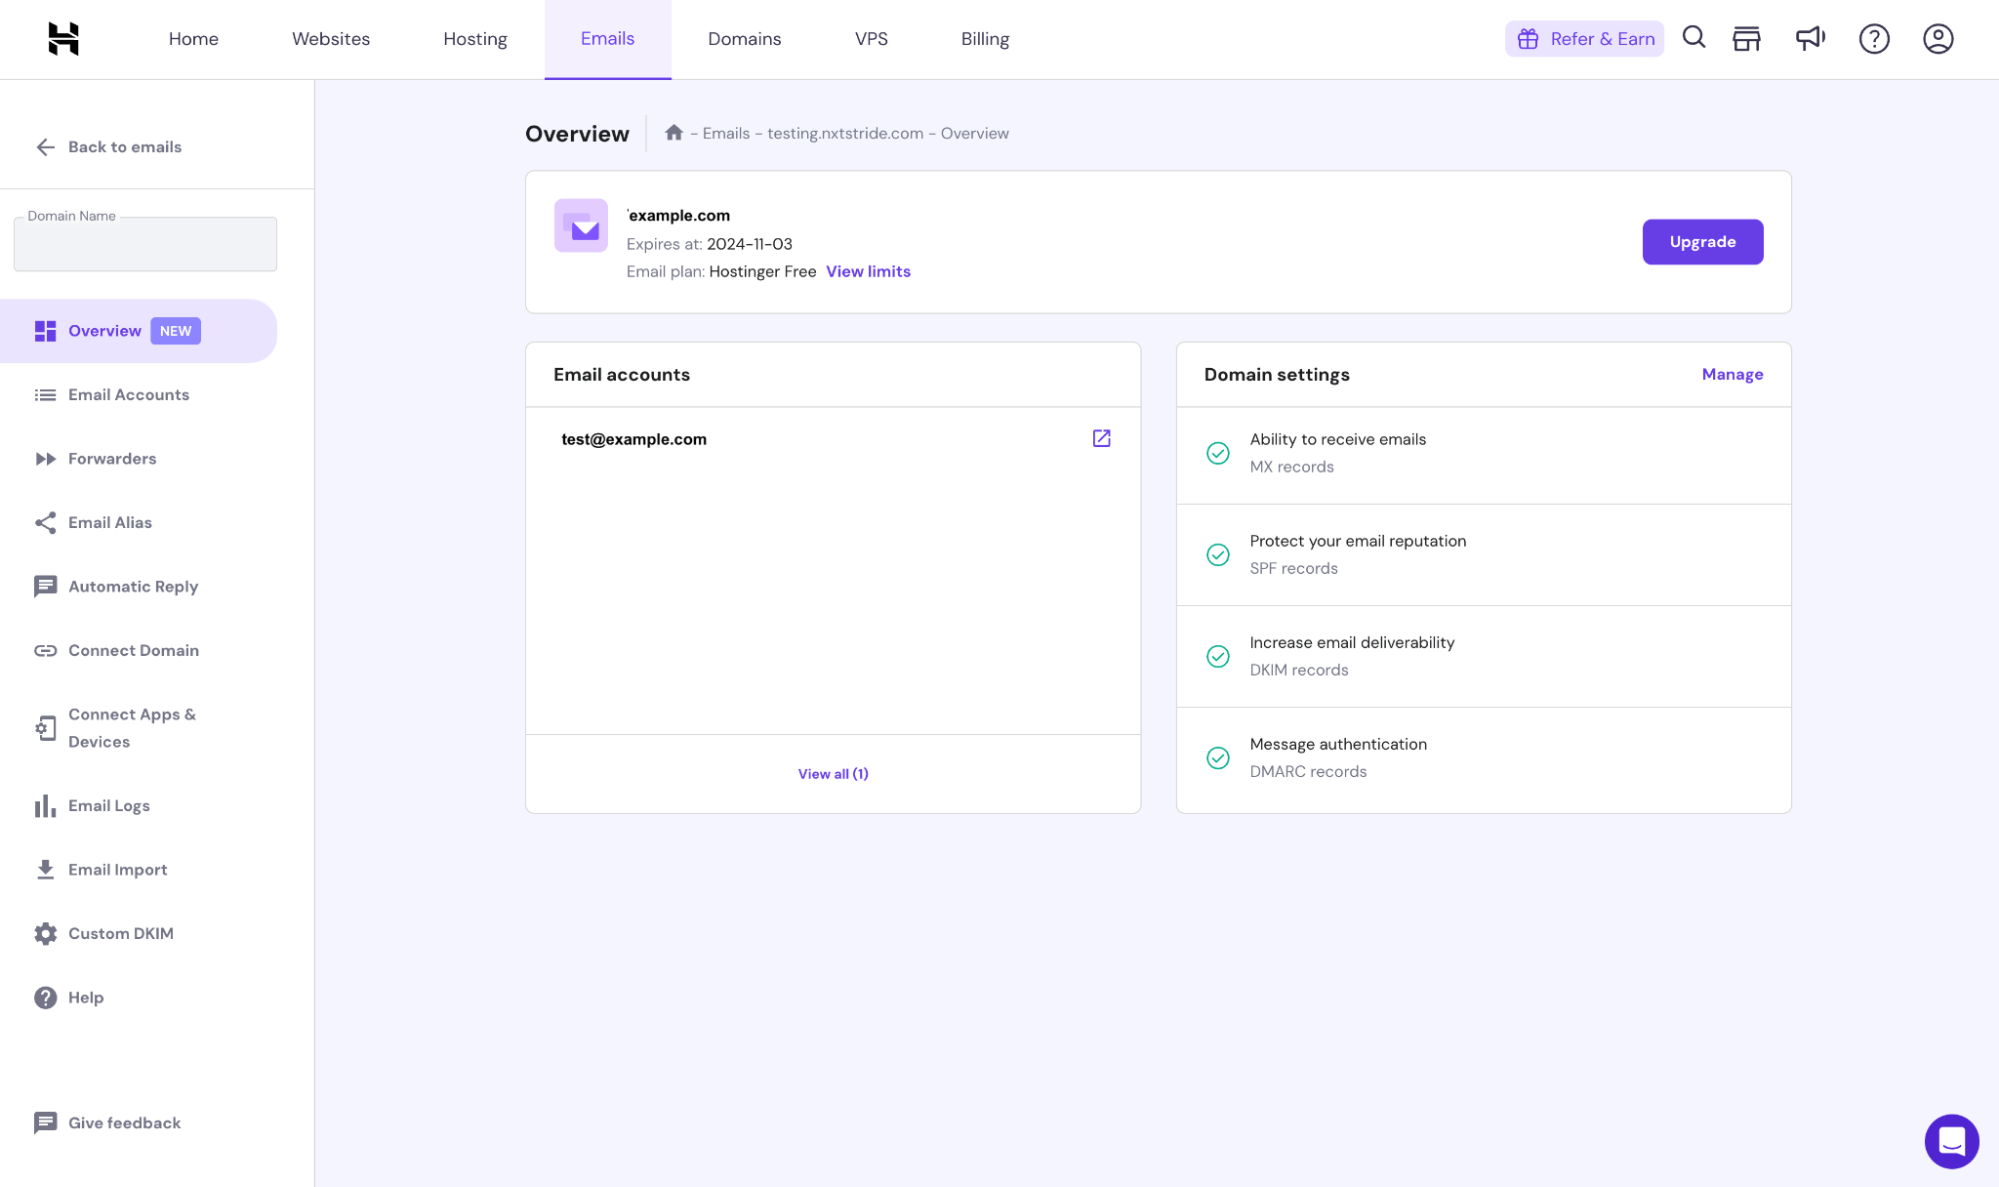This screenshot has width=1999, height=1187.
Task: Open the account profile icon
Action: (x=1937, y=38)
